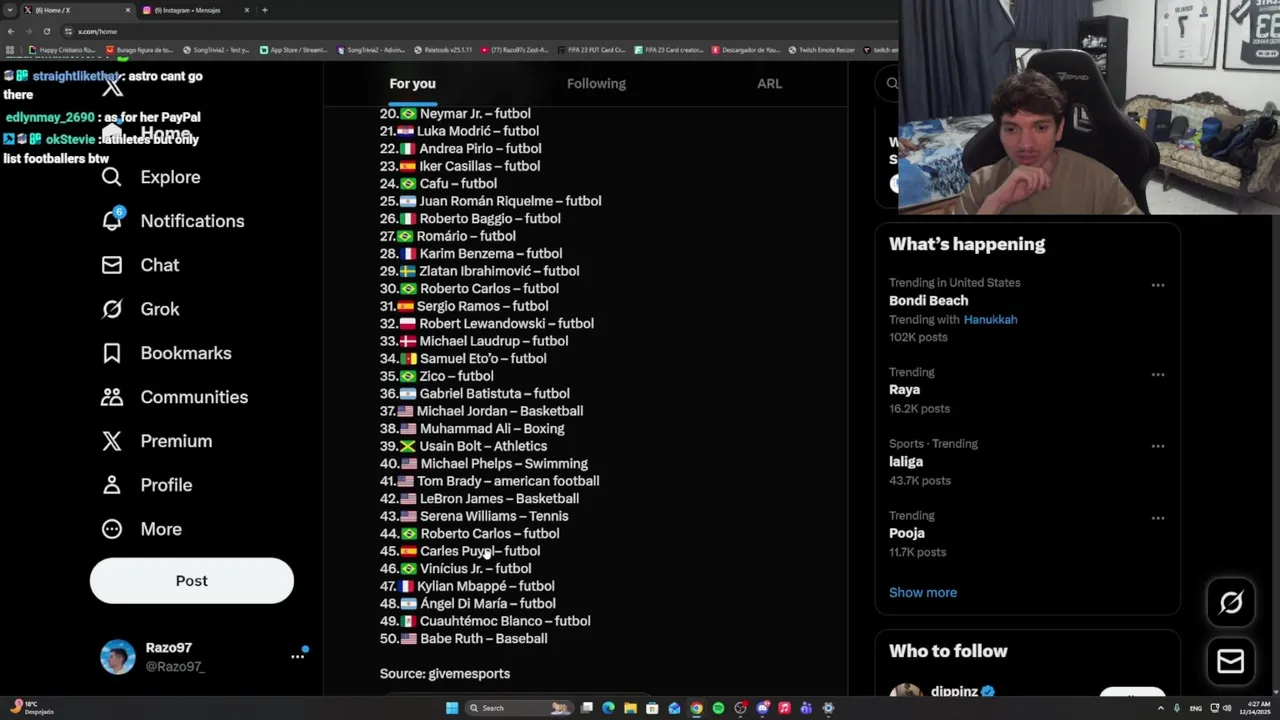Image resolution: width=1280 pixels, height=720 pixels.
Task: Open options for the laliga trend
Action: [x=1158, y=446]
